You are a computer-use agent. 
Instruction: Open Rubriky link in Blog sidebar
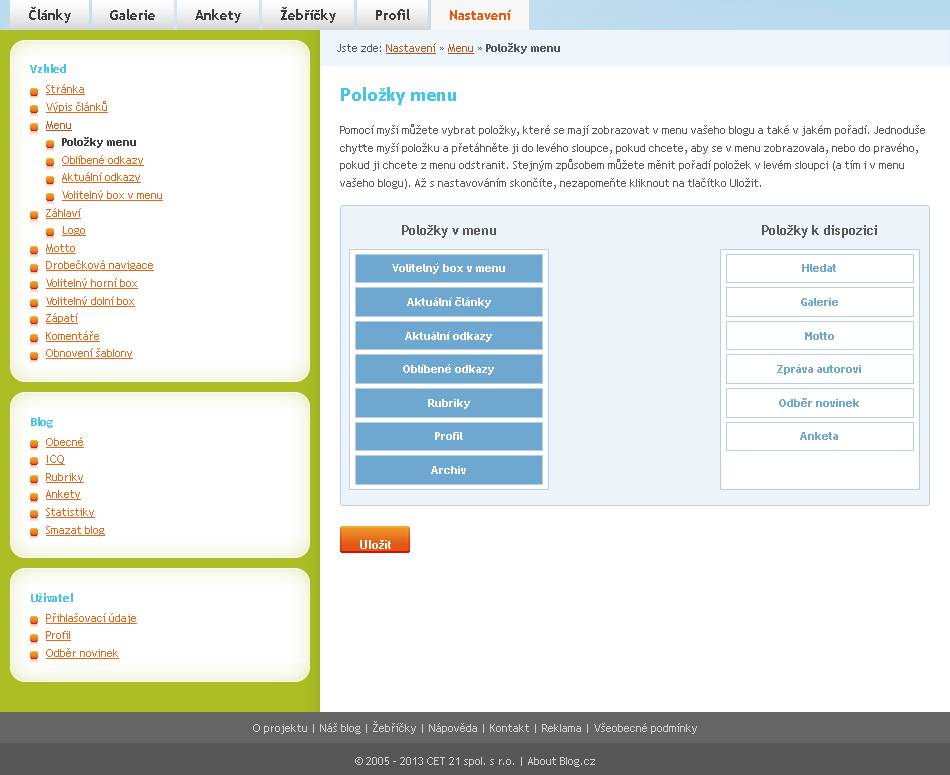(64, 477)
